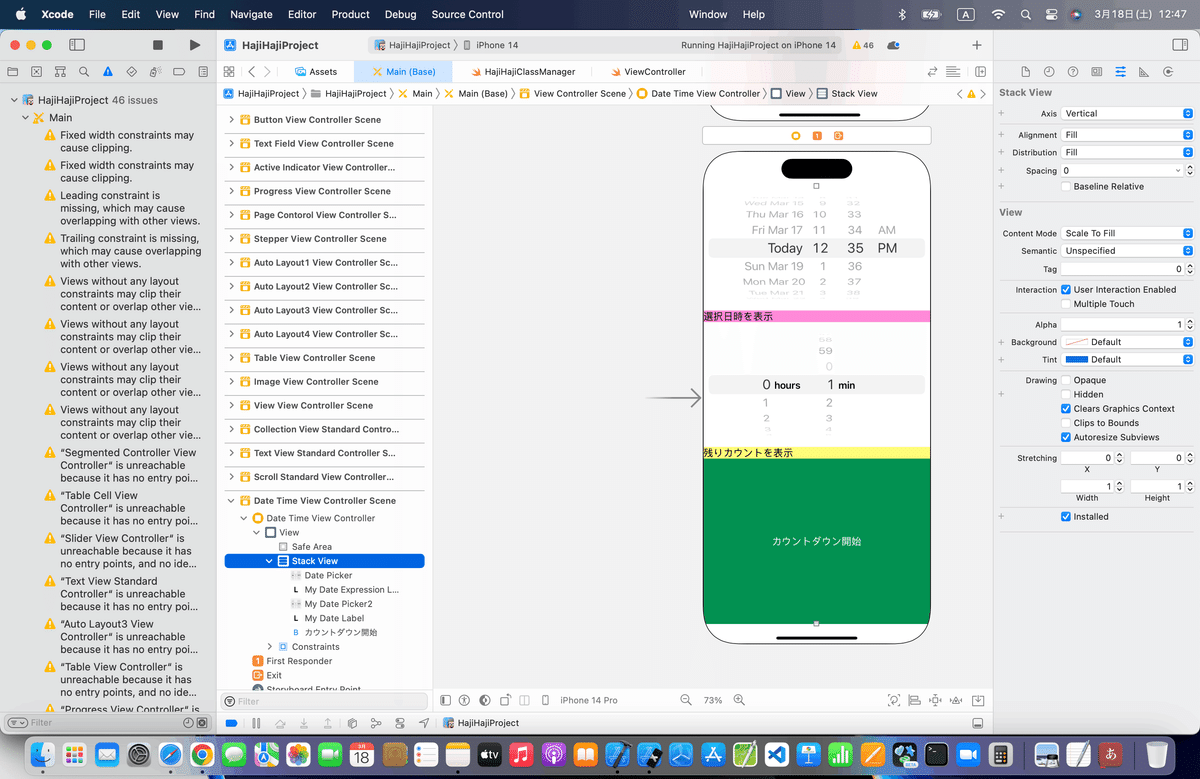The width and height of the screenshot is (1200, 779).
Task: Show the Quick Help inspector
Action: click(1073, 72)
